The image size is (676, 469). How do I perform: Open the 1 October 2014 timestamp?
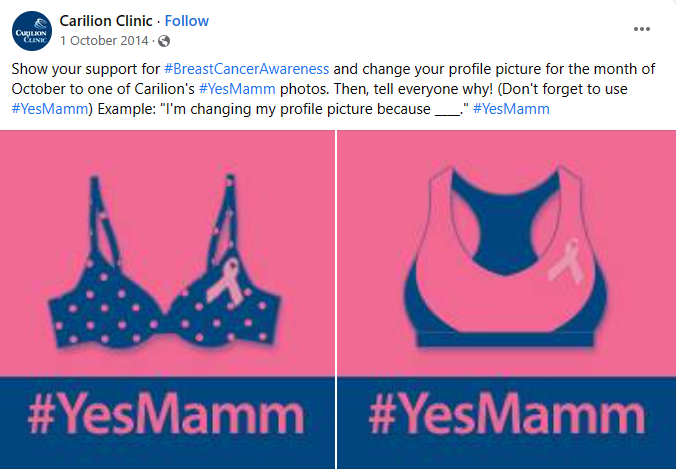(x=104, y=41)
